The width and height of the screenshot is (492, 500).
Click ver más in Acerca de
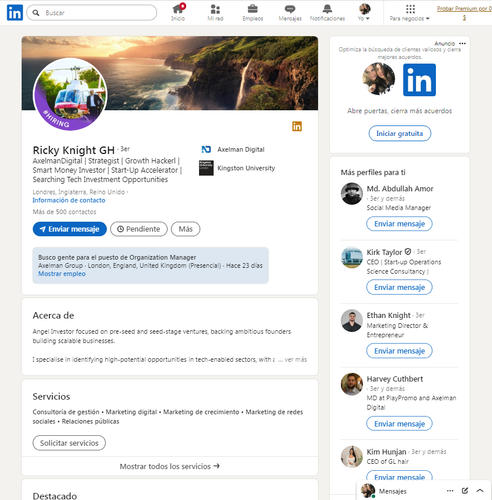(295, 359)
